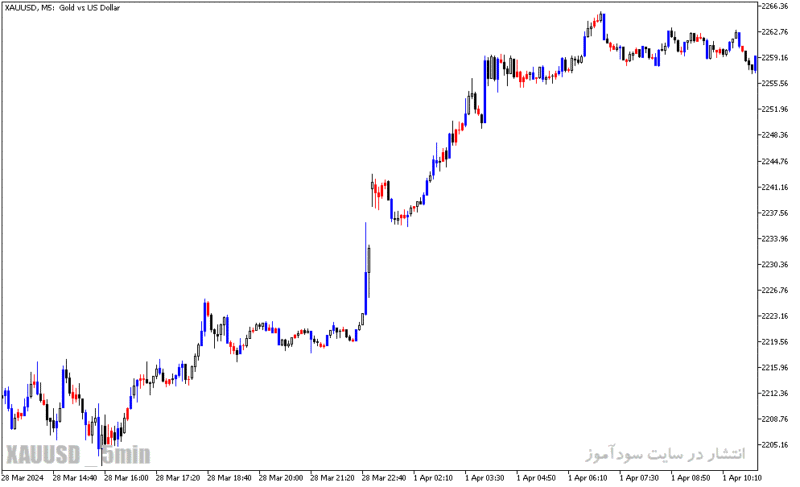Click the 2259.16 price scale label

774,58
